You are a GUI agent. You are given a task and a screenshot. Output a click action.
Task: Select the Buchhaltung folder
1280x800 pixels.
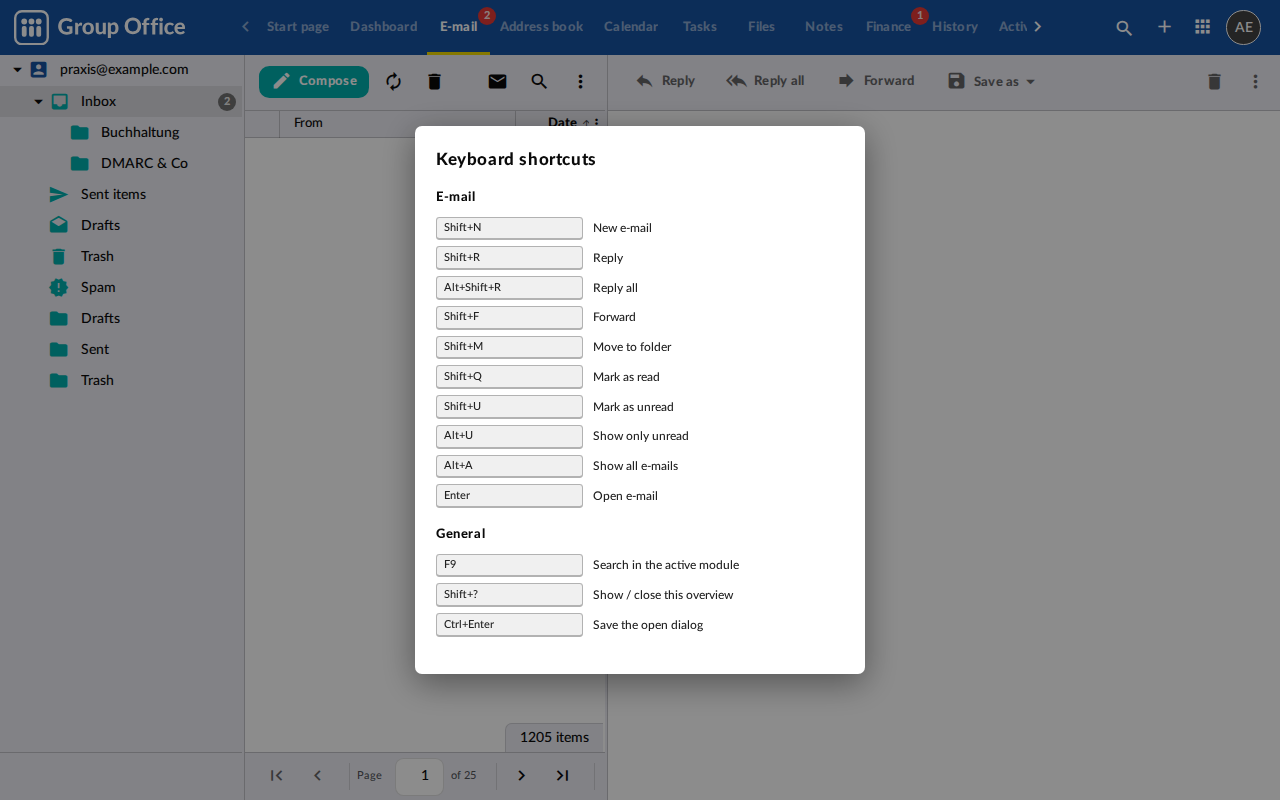pos(140,132)
